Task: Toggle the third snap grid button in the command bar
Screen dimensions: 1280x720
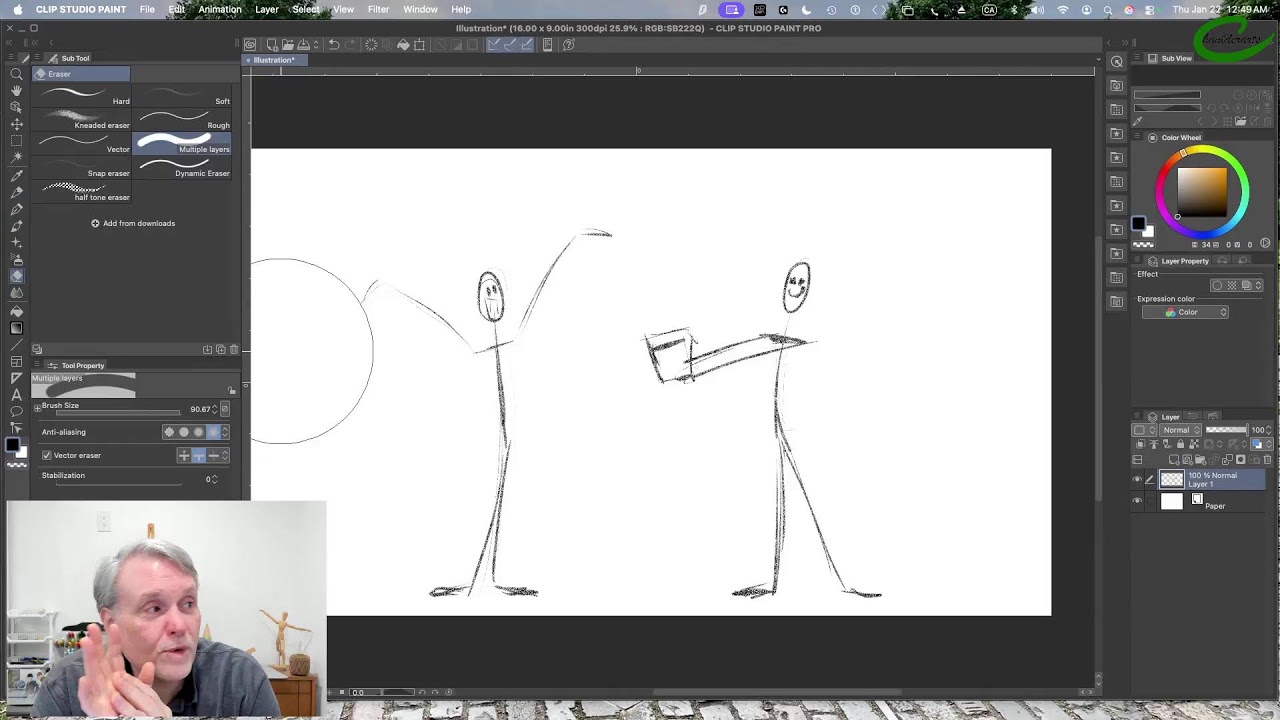Action: tap(527, 44)
